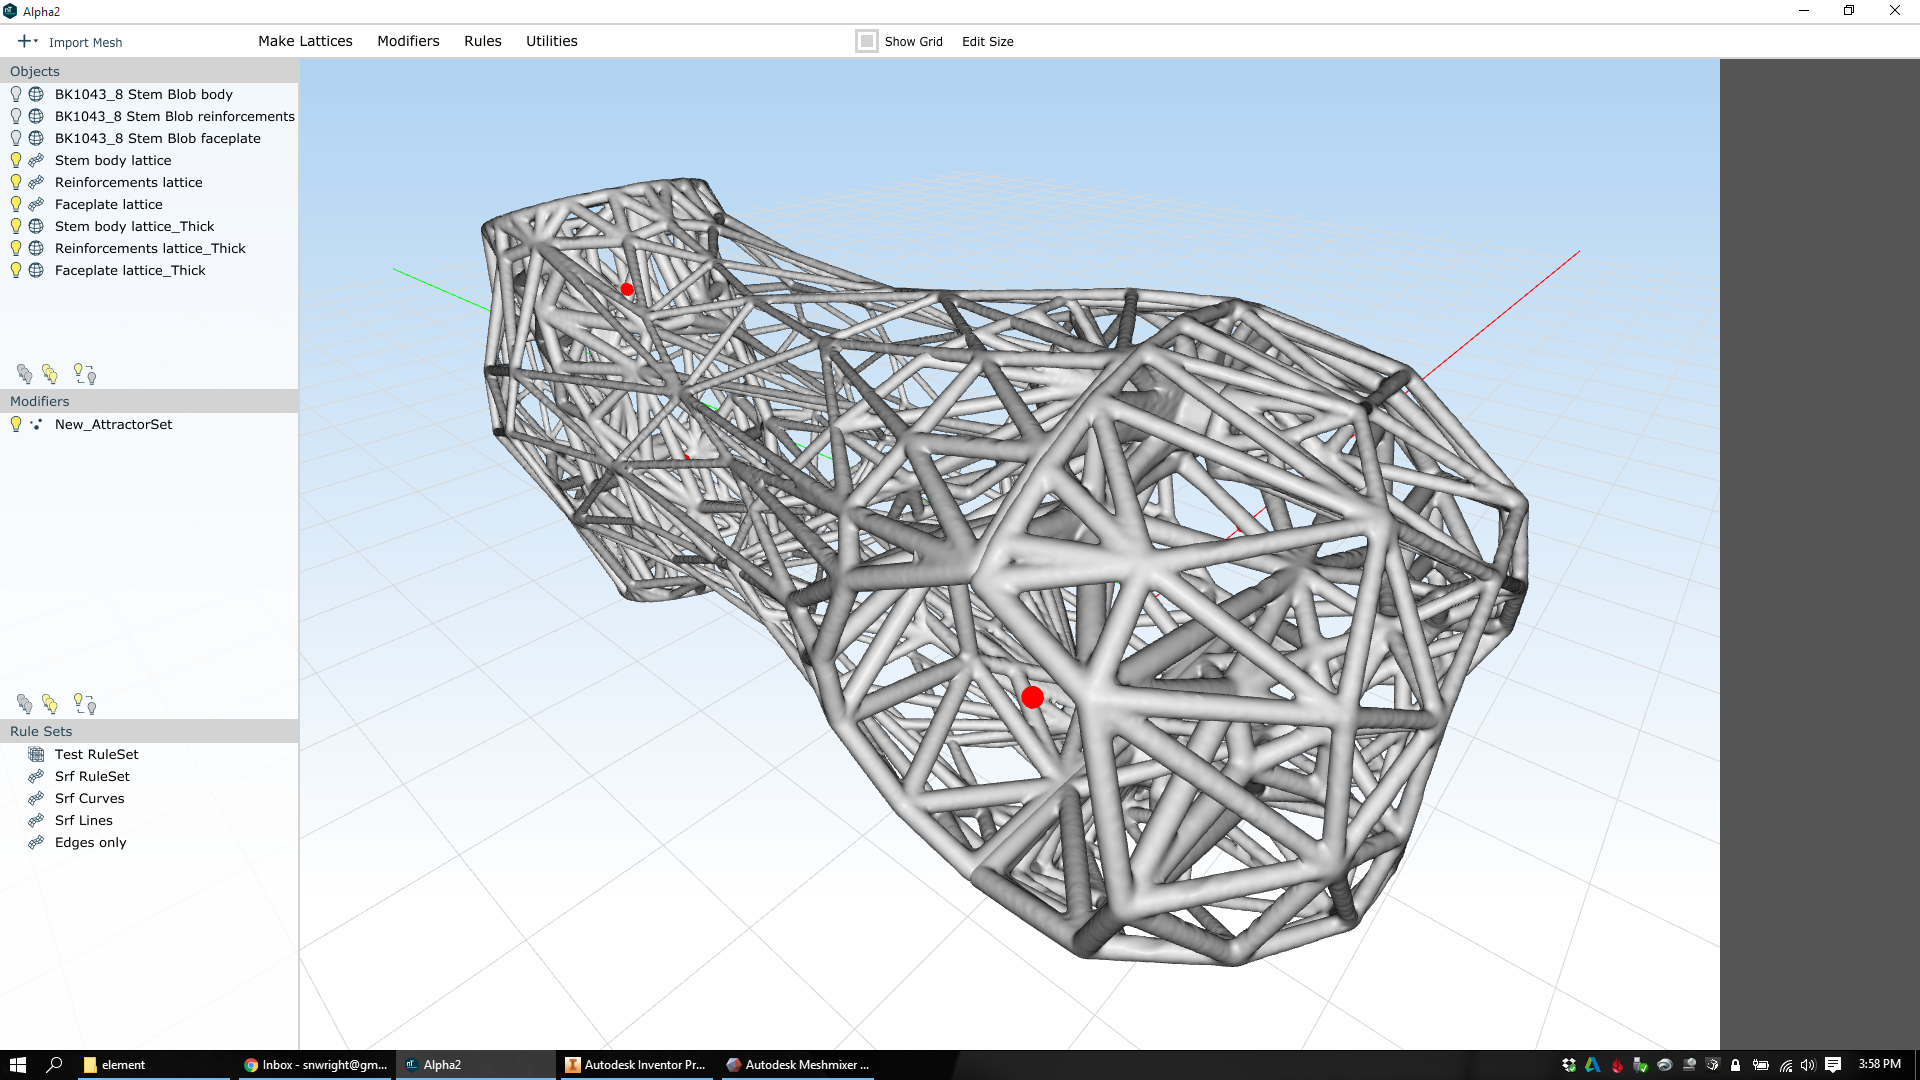1920x1080 pixels.
Task: Click lattice icon of Stem body lattice
Action: point(36,160)
